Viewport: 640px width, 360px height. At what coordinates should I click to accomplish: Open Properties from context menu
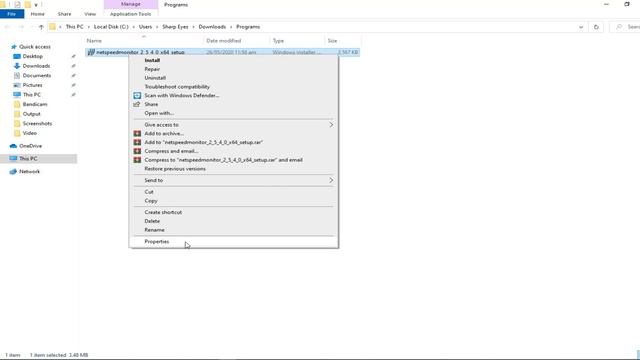click(156, 242)
